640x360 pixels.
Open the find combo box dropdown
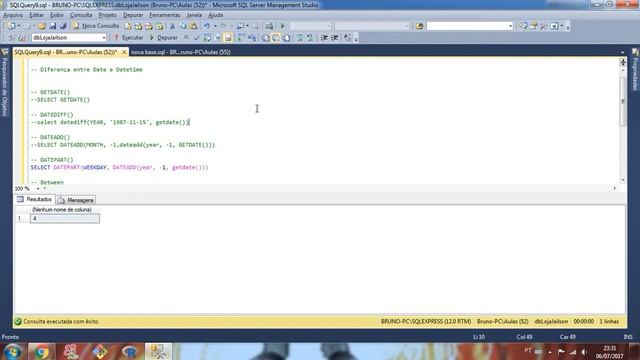pyautogui.click(x=510, y=26)
